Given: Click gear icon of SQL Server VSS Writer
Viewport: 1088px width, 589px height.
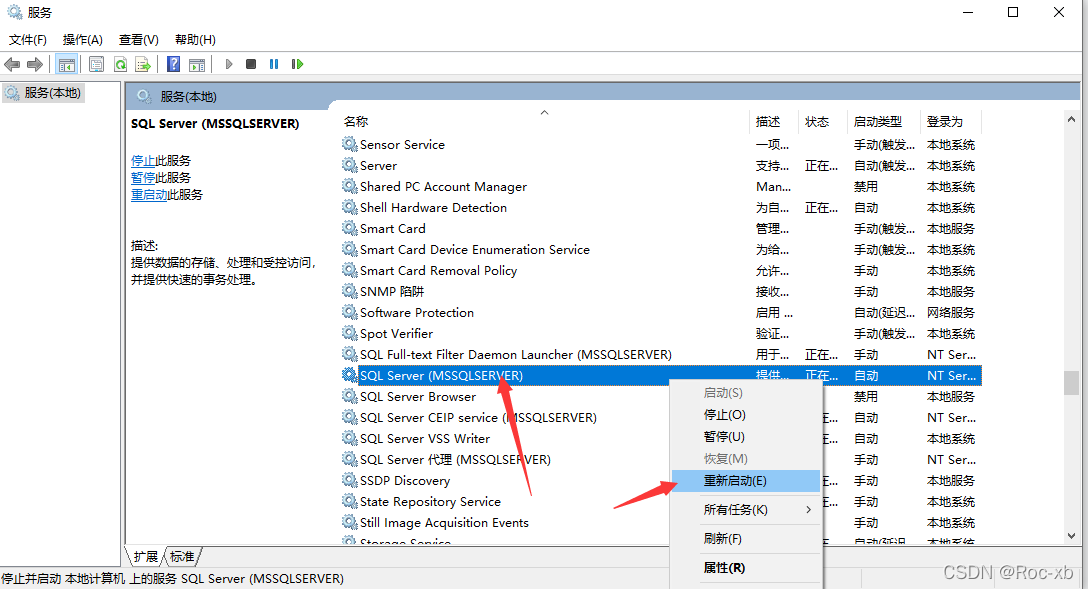Looking at the screenshot, I should click(349, 438).
